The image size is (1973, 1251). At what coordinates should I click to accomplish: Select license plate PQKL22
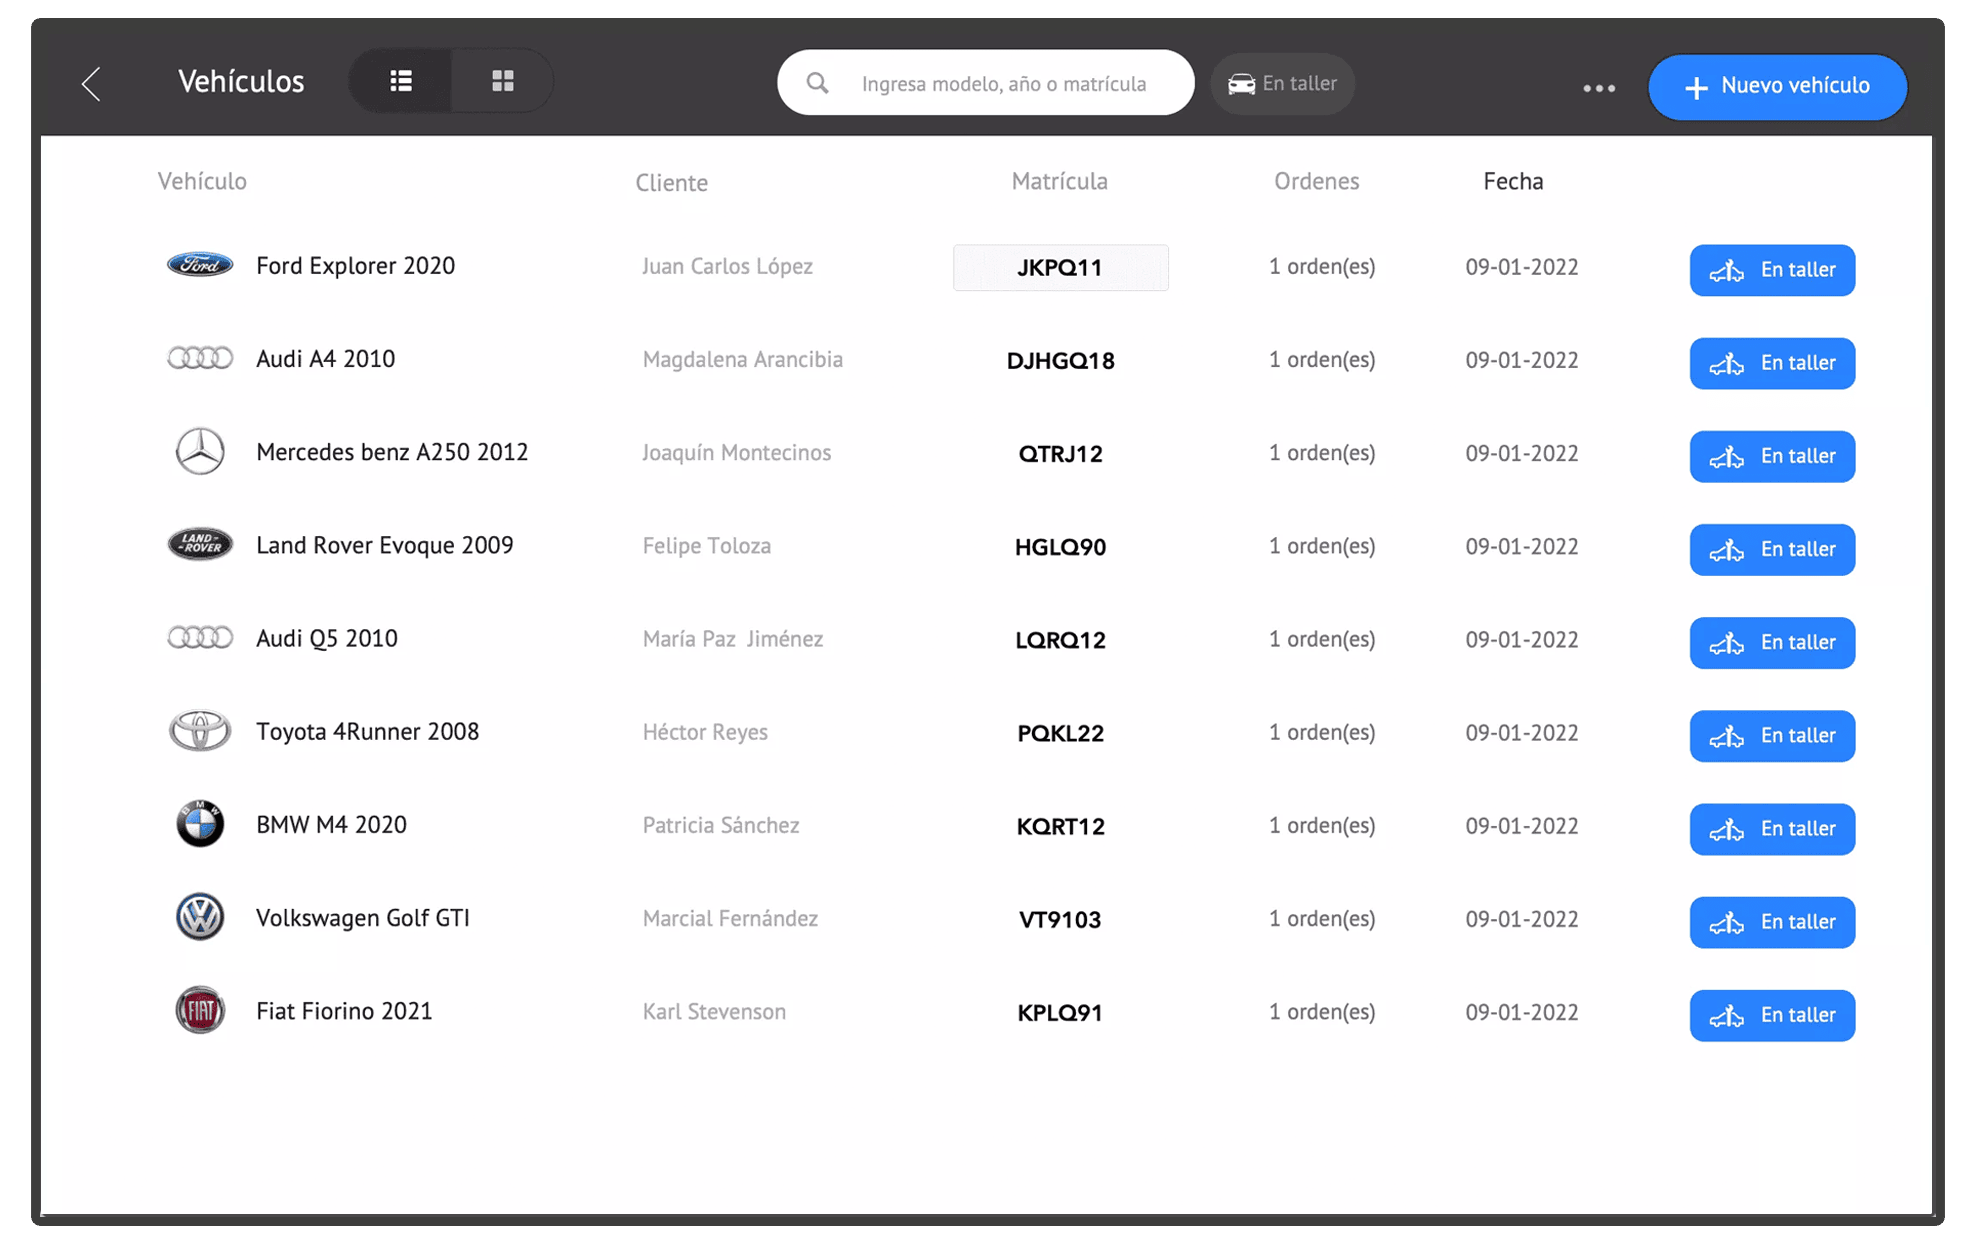pyautogui.click(x=1060, y=733)
